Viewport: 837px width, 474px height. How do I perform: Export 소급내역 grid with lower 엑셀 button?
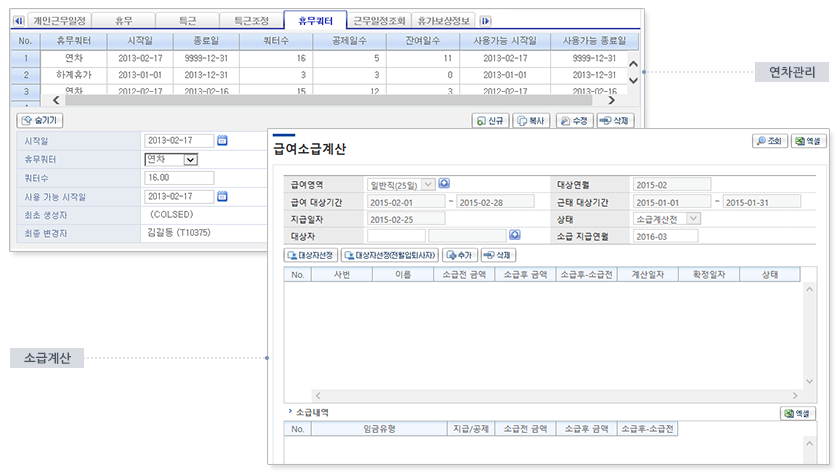click(x=797, y=413)
